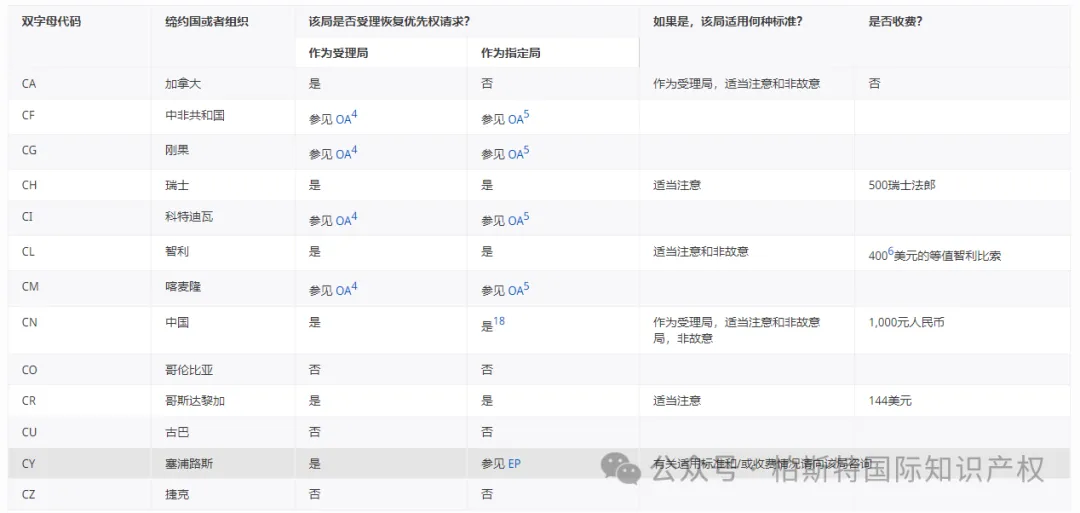1080x513 pixels.
Task: Click the country name 科特迪瓦
Action: pos(189,217)
